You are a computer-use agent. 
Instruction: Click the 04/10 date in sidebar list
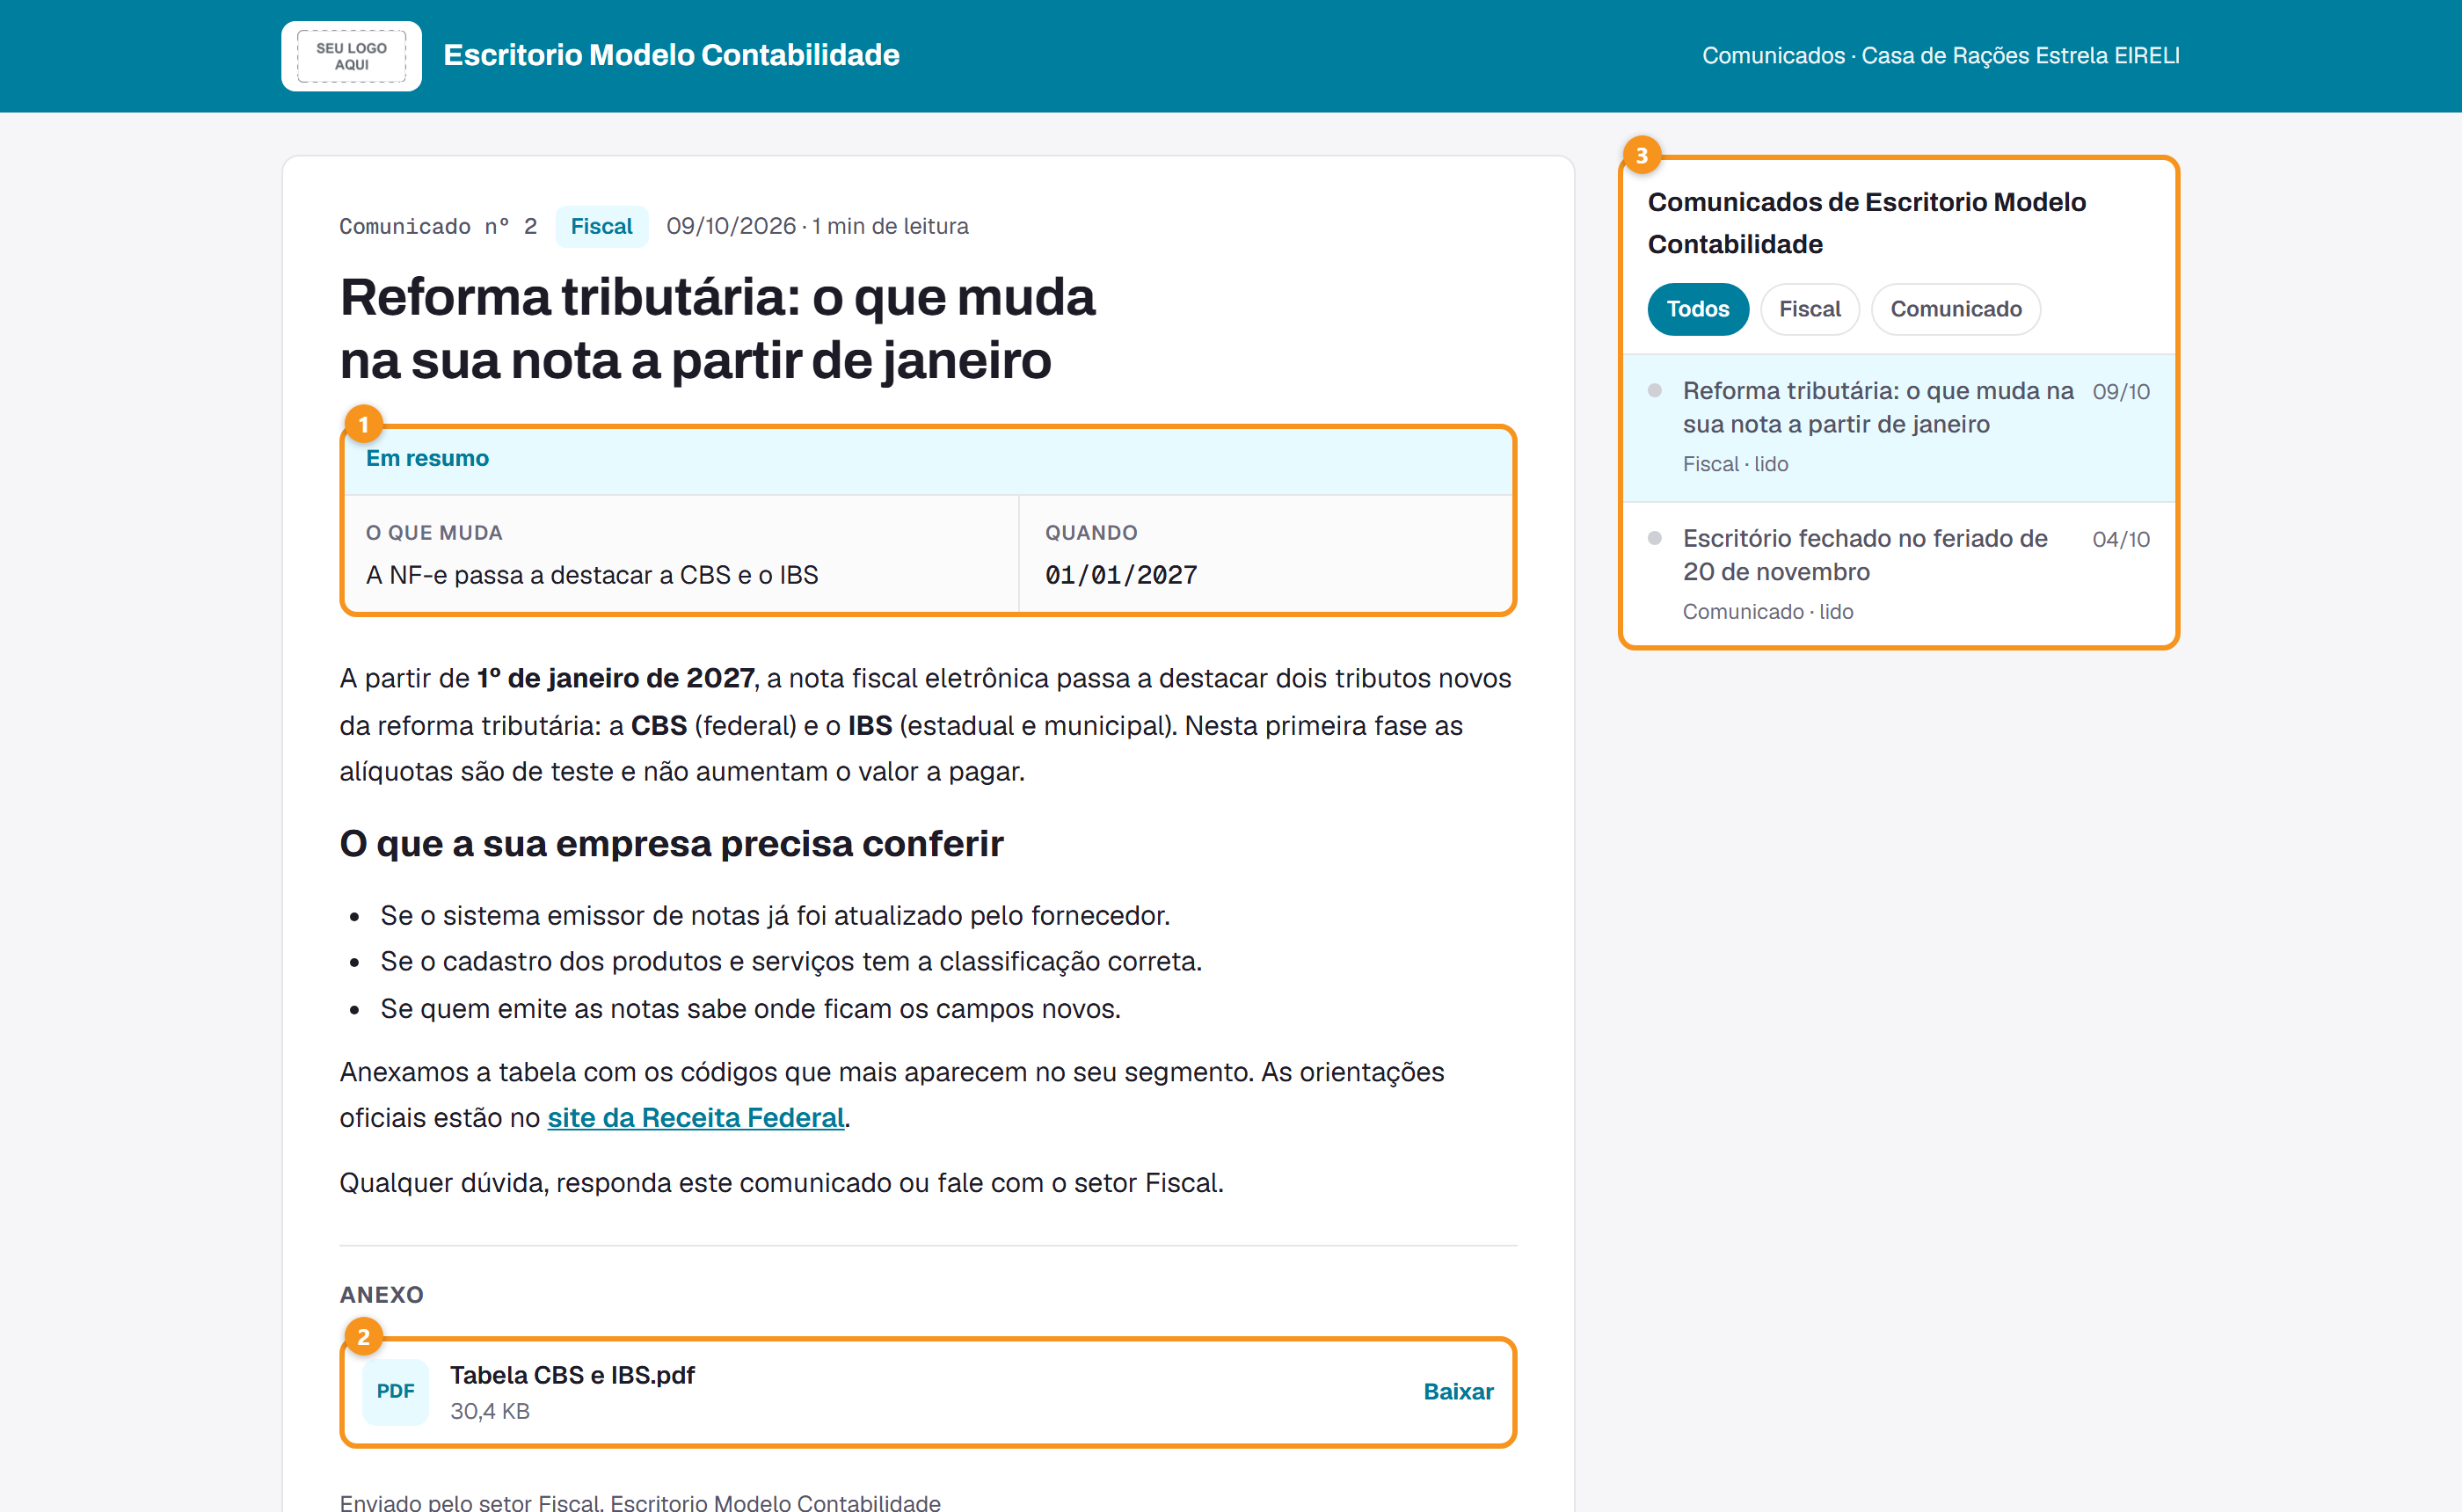pos(2120,539)
